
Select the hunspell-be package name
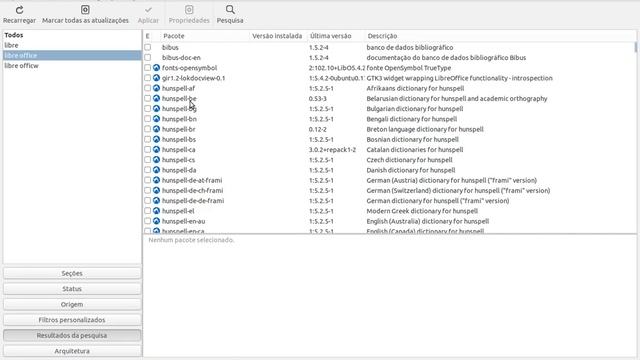click(x=179, y=98)
